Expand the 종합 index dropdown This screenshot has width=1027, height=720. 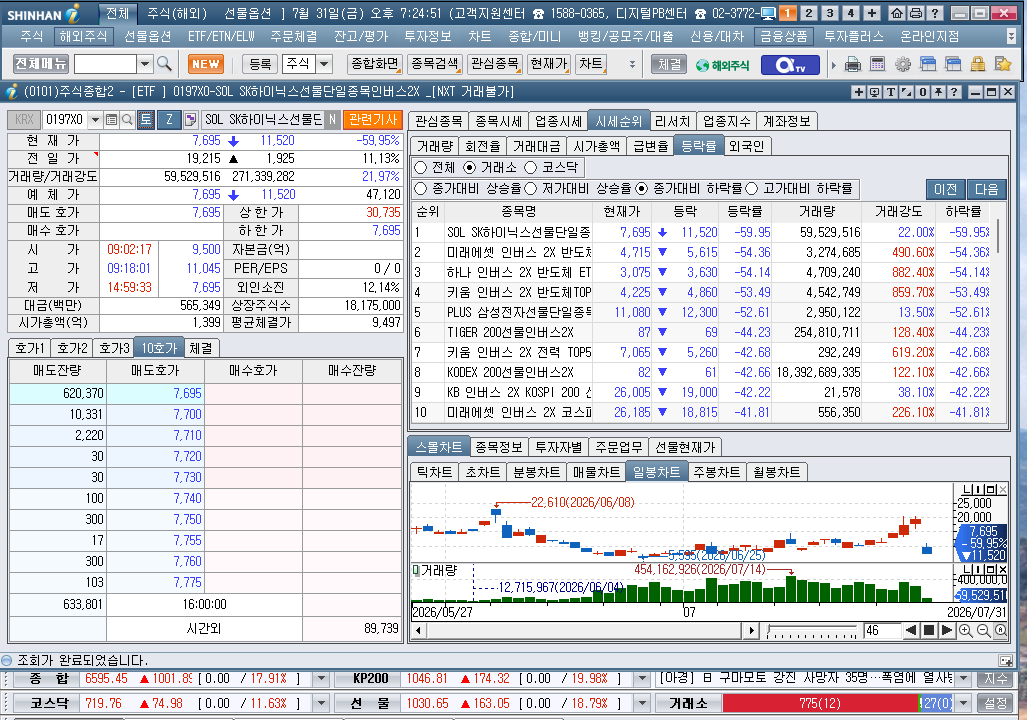tap(321, 679)
